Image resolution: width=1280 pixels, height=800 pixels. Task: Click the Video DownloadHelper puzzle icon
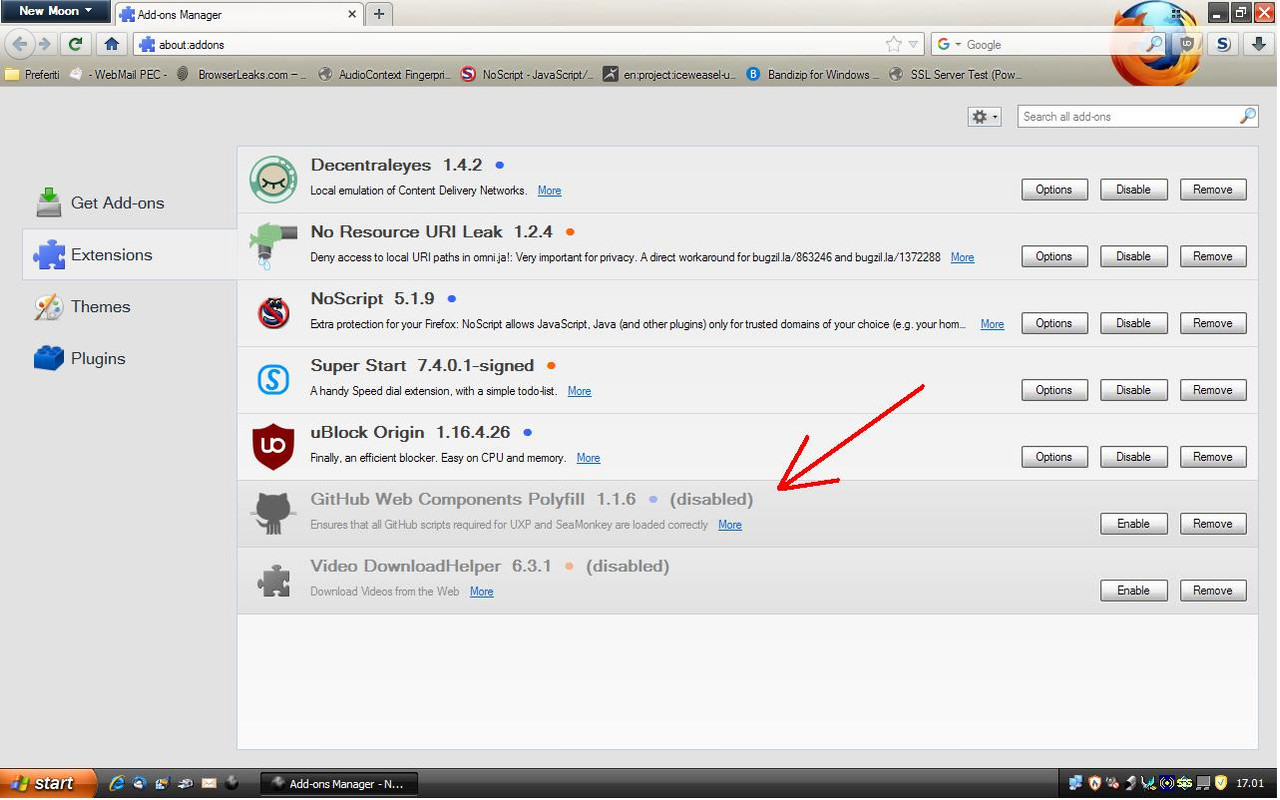coord(273,581)
